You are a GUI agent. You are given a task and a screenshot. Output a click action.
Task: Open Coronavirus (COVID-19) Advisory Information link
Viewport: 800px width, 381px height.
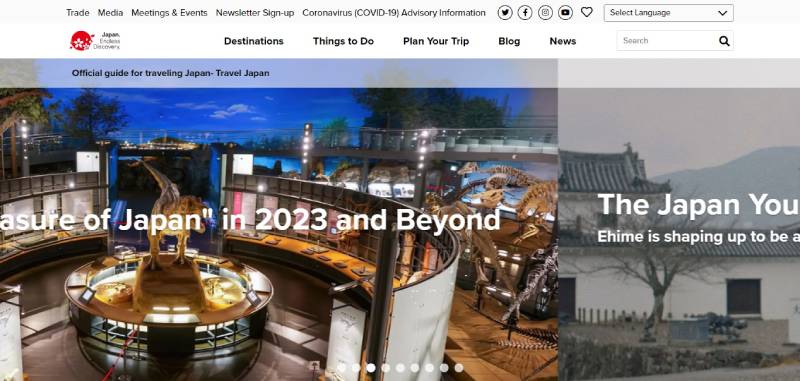pyautogui.click(x=394, y=13)
